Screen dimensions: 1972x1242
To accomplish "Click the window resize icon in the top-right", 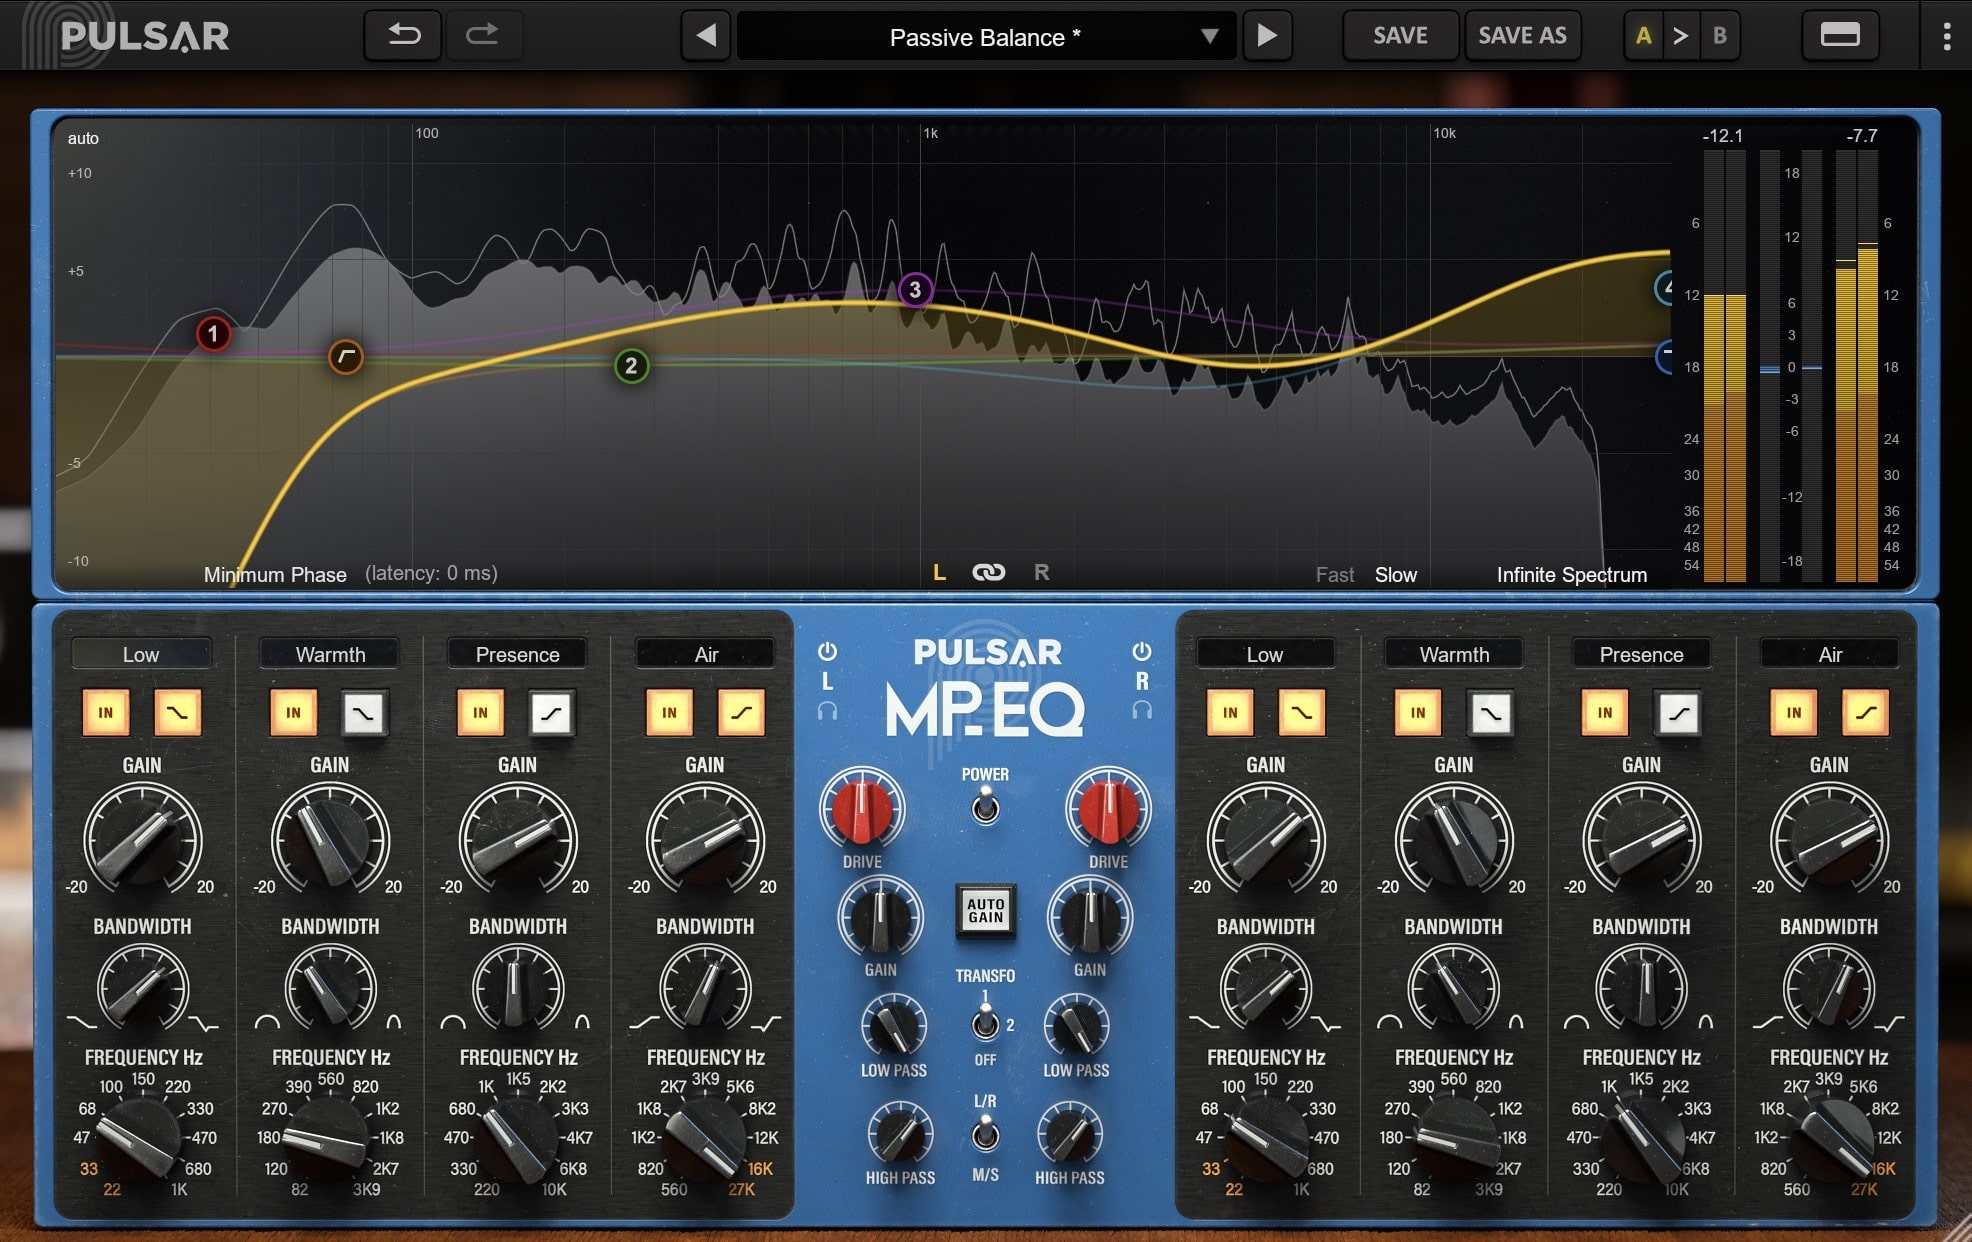I will coord(1840,35).
